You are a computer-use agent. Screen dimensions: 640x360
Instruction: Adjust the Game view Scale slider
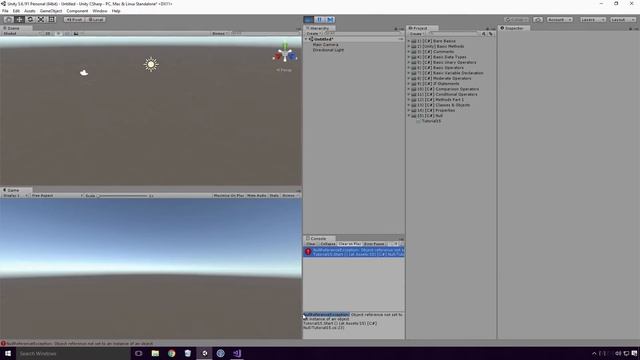point(122,196)
